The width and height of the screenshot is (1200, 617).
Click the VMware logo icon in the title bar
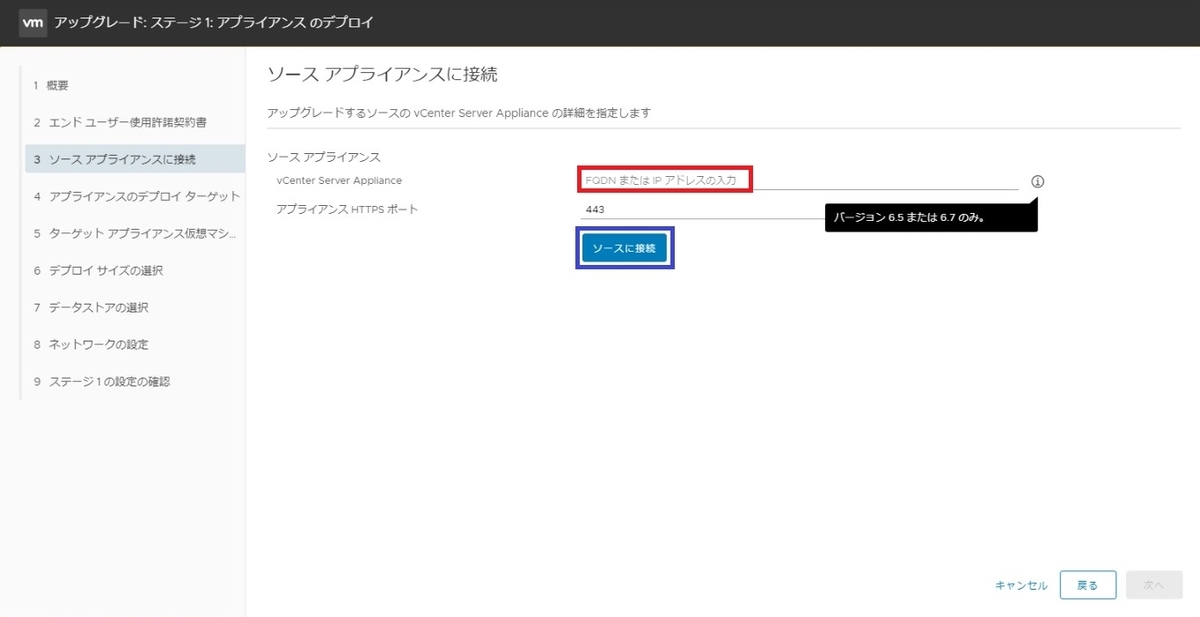tap(33, 22)
